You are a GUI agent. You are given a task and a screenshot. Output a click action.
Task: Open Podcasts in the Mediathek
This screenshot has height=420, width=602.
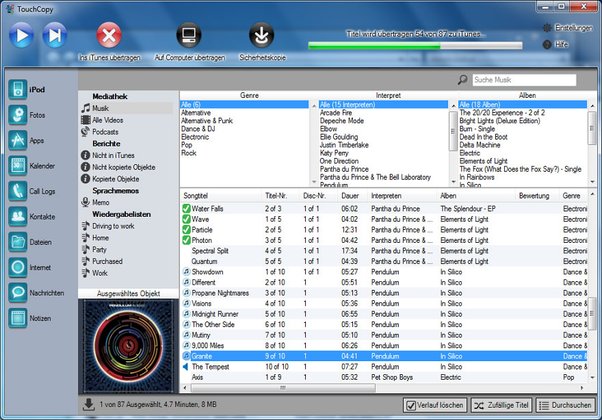click(x=100, y=132)
